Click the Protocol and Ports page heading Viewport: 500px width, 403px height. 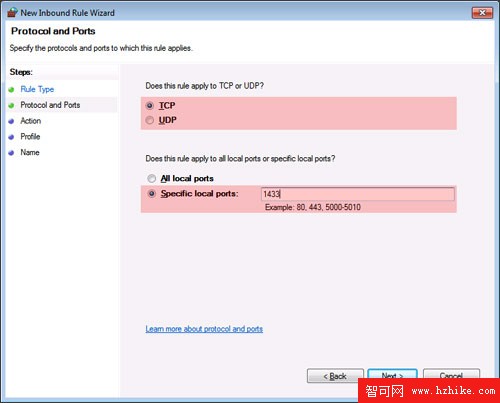pos(53,31)
